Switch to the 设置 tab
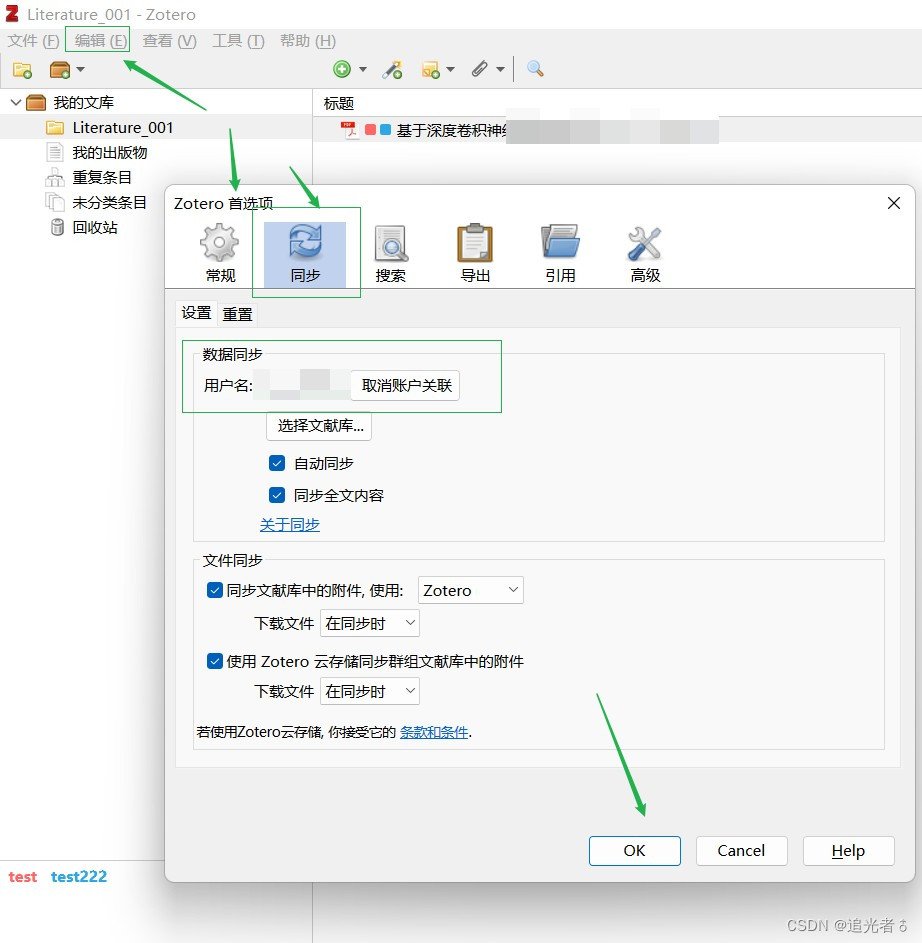922x943 pixels. (196, 313)
